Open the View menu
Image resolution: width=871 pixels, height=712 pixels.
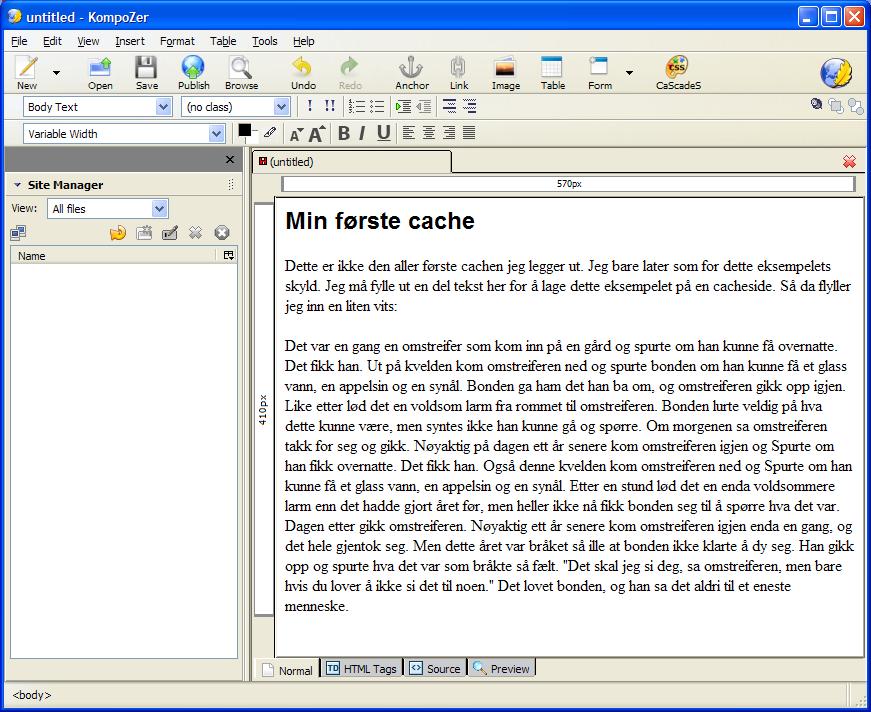(x=88, y=41)
